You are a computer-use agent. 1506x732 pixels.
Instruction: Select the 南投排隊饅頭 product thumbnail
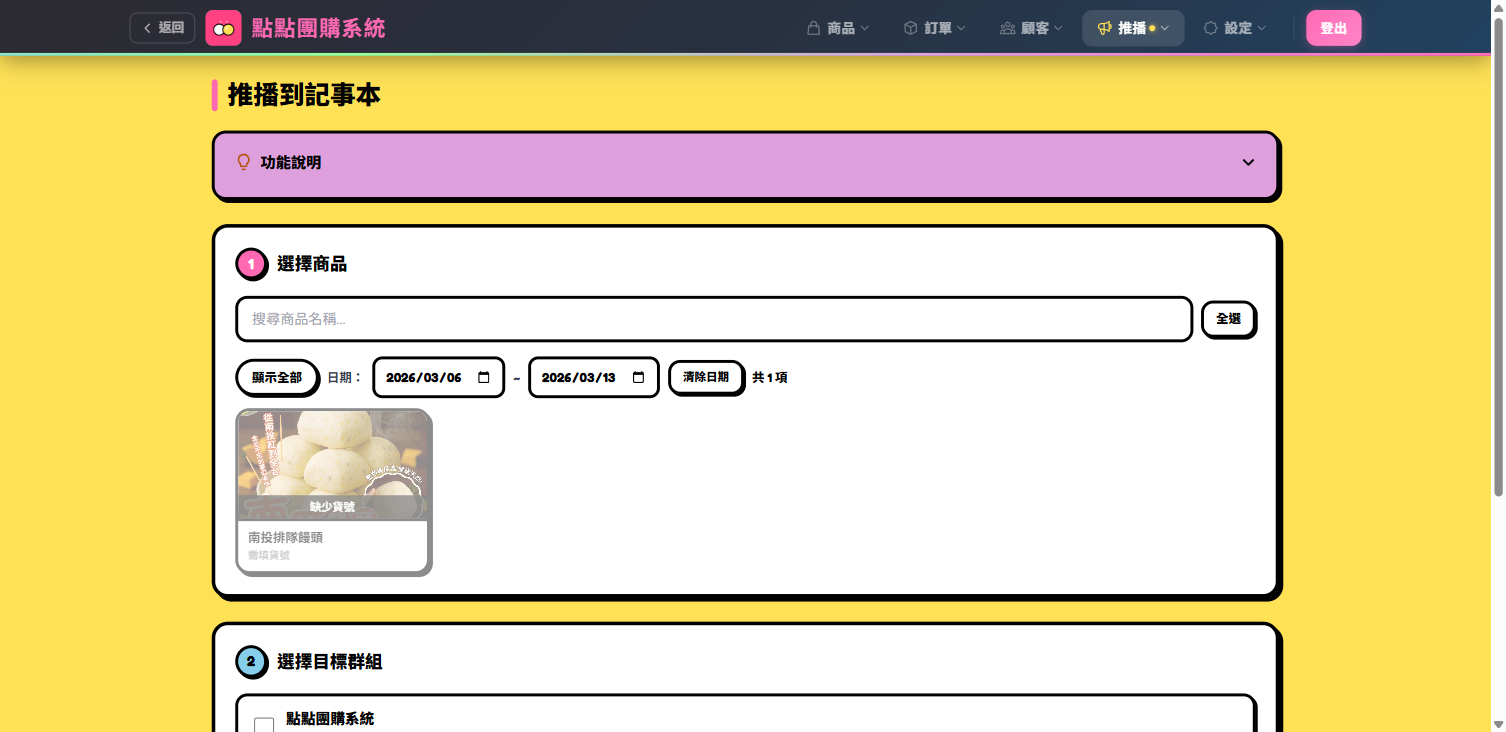point(333,465)
